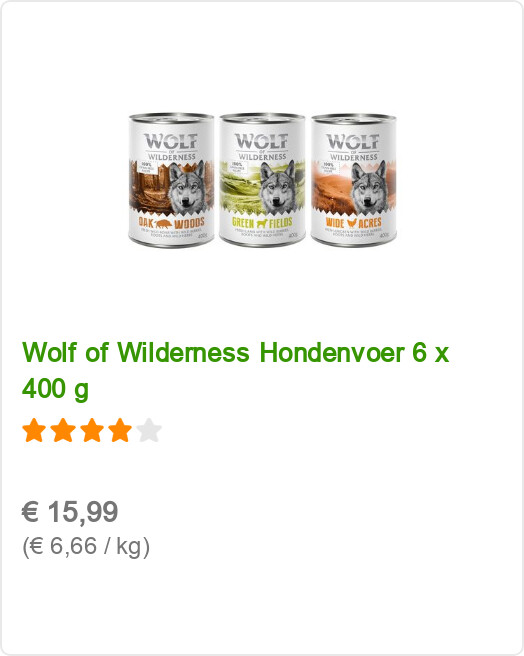The image size is (524, 656).
Task: Click the OAK WOODS label text
Action: [172, 223]
